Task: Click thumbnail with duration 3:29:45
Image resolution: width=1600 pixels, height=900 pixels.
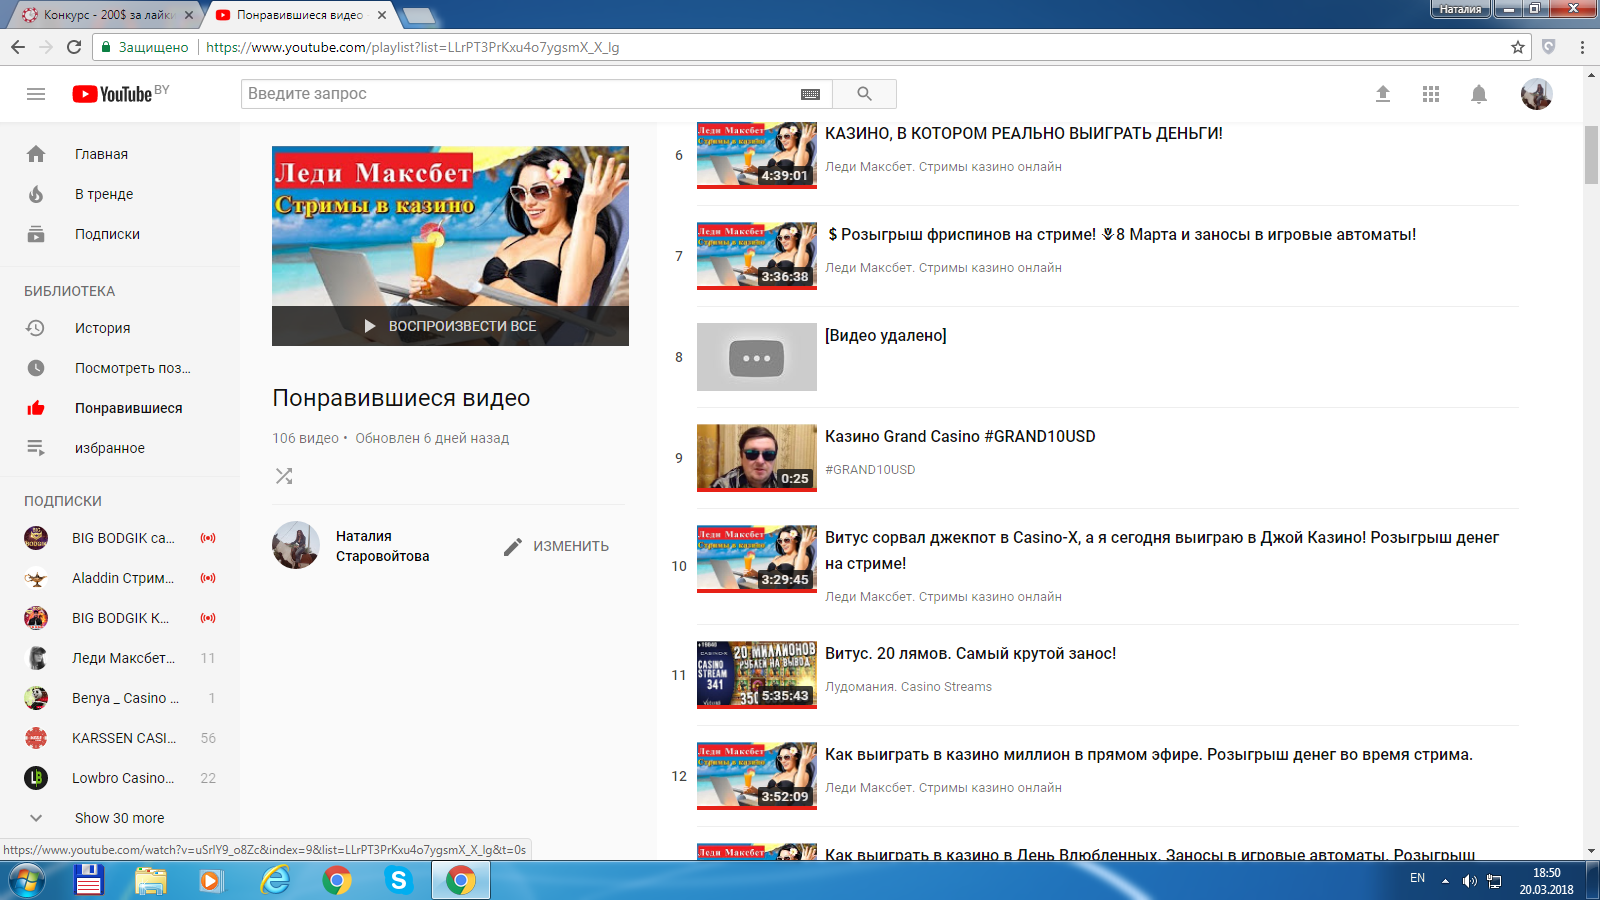Action: coord(757,559)
